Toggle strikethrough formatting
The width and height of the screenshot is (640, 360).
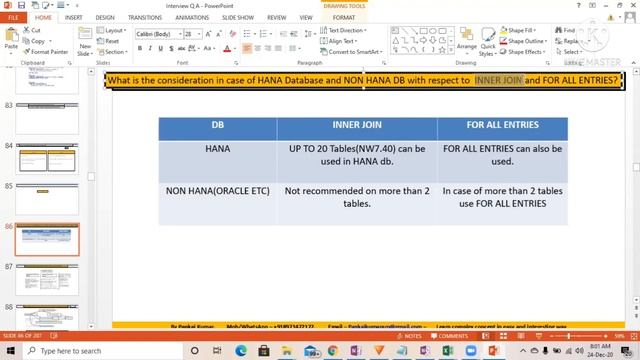click(x=182, y=49)
